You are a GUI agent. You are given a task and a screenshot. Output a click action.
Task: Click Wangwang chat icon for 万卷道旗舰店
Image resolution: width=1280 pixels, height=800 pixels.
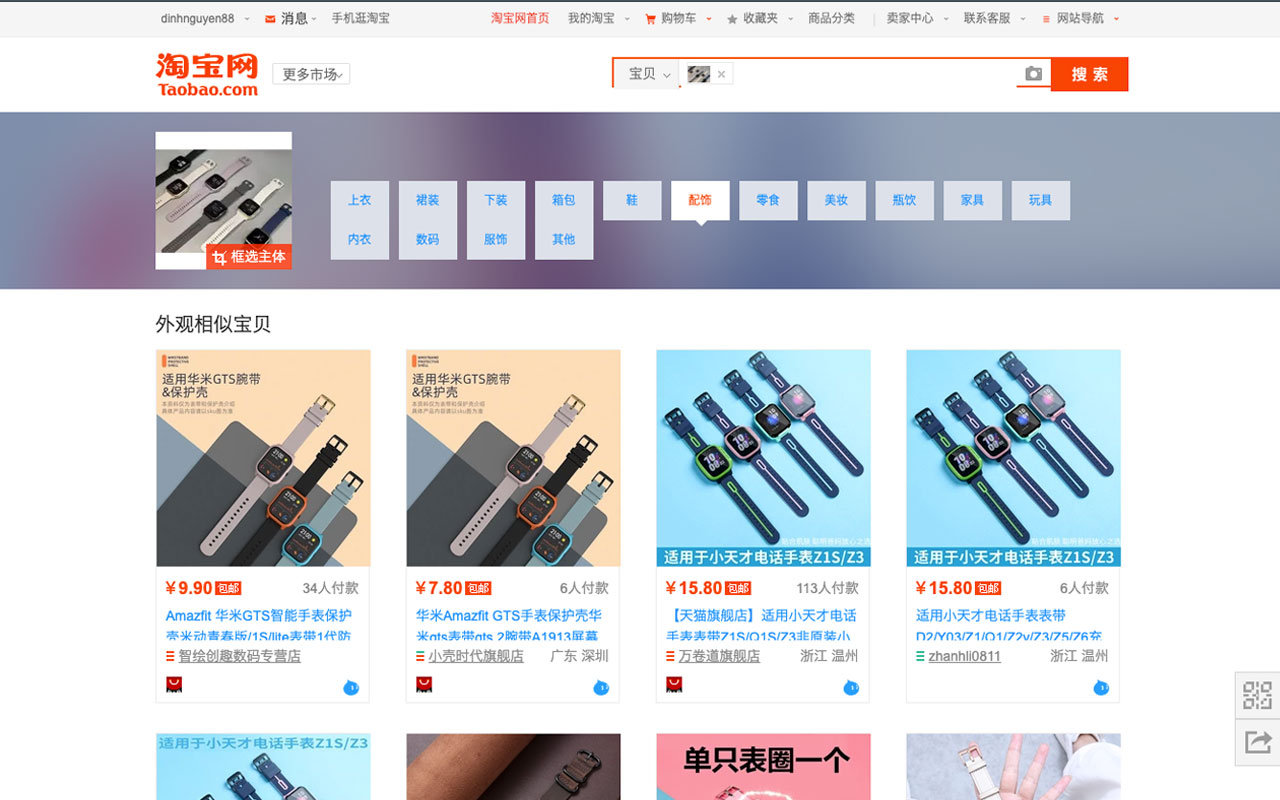(851, 687)
